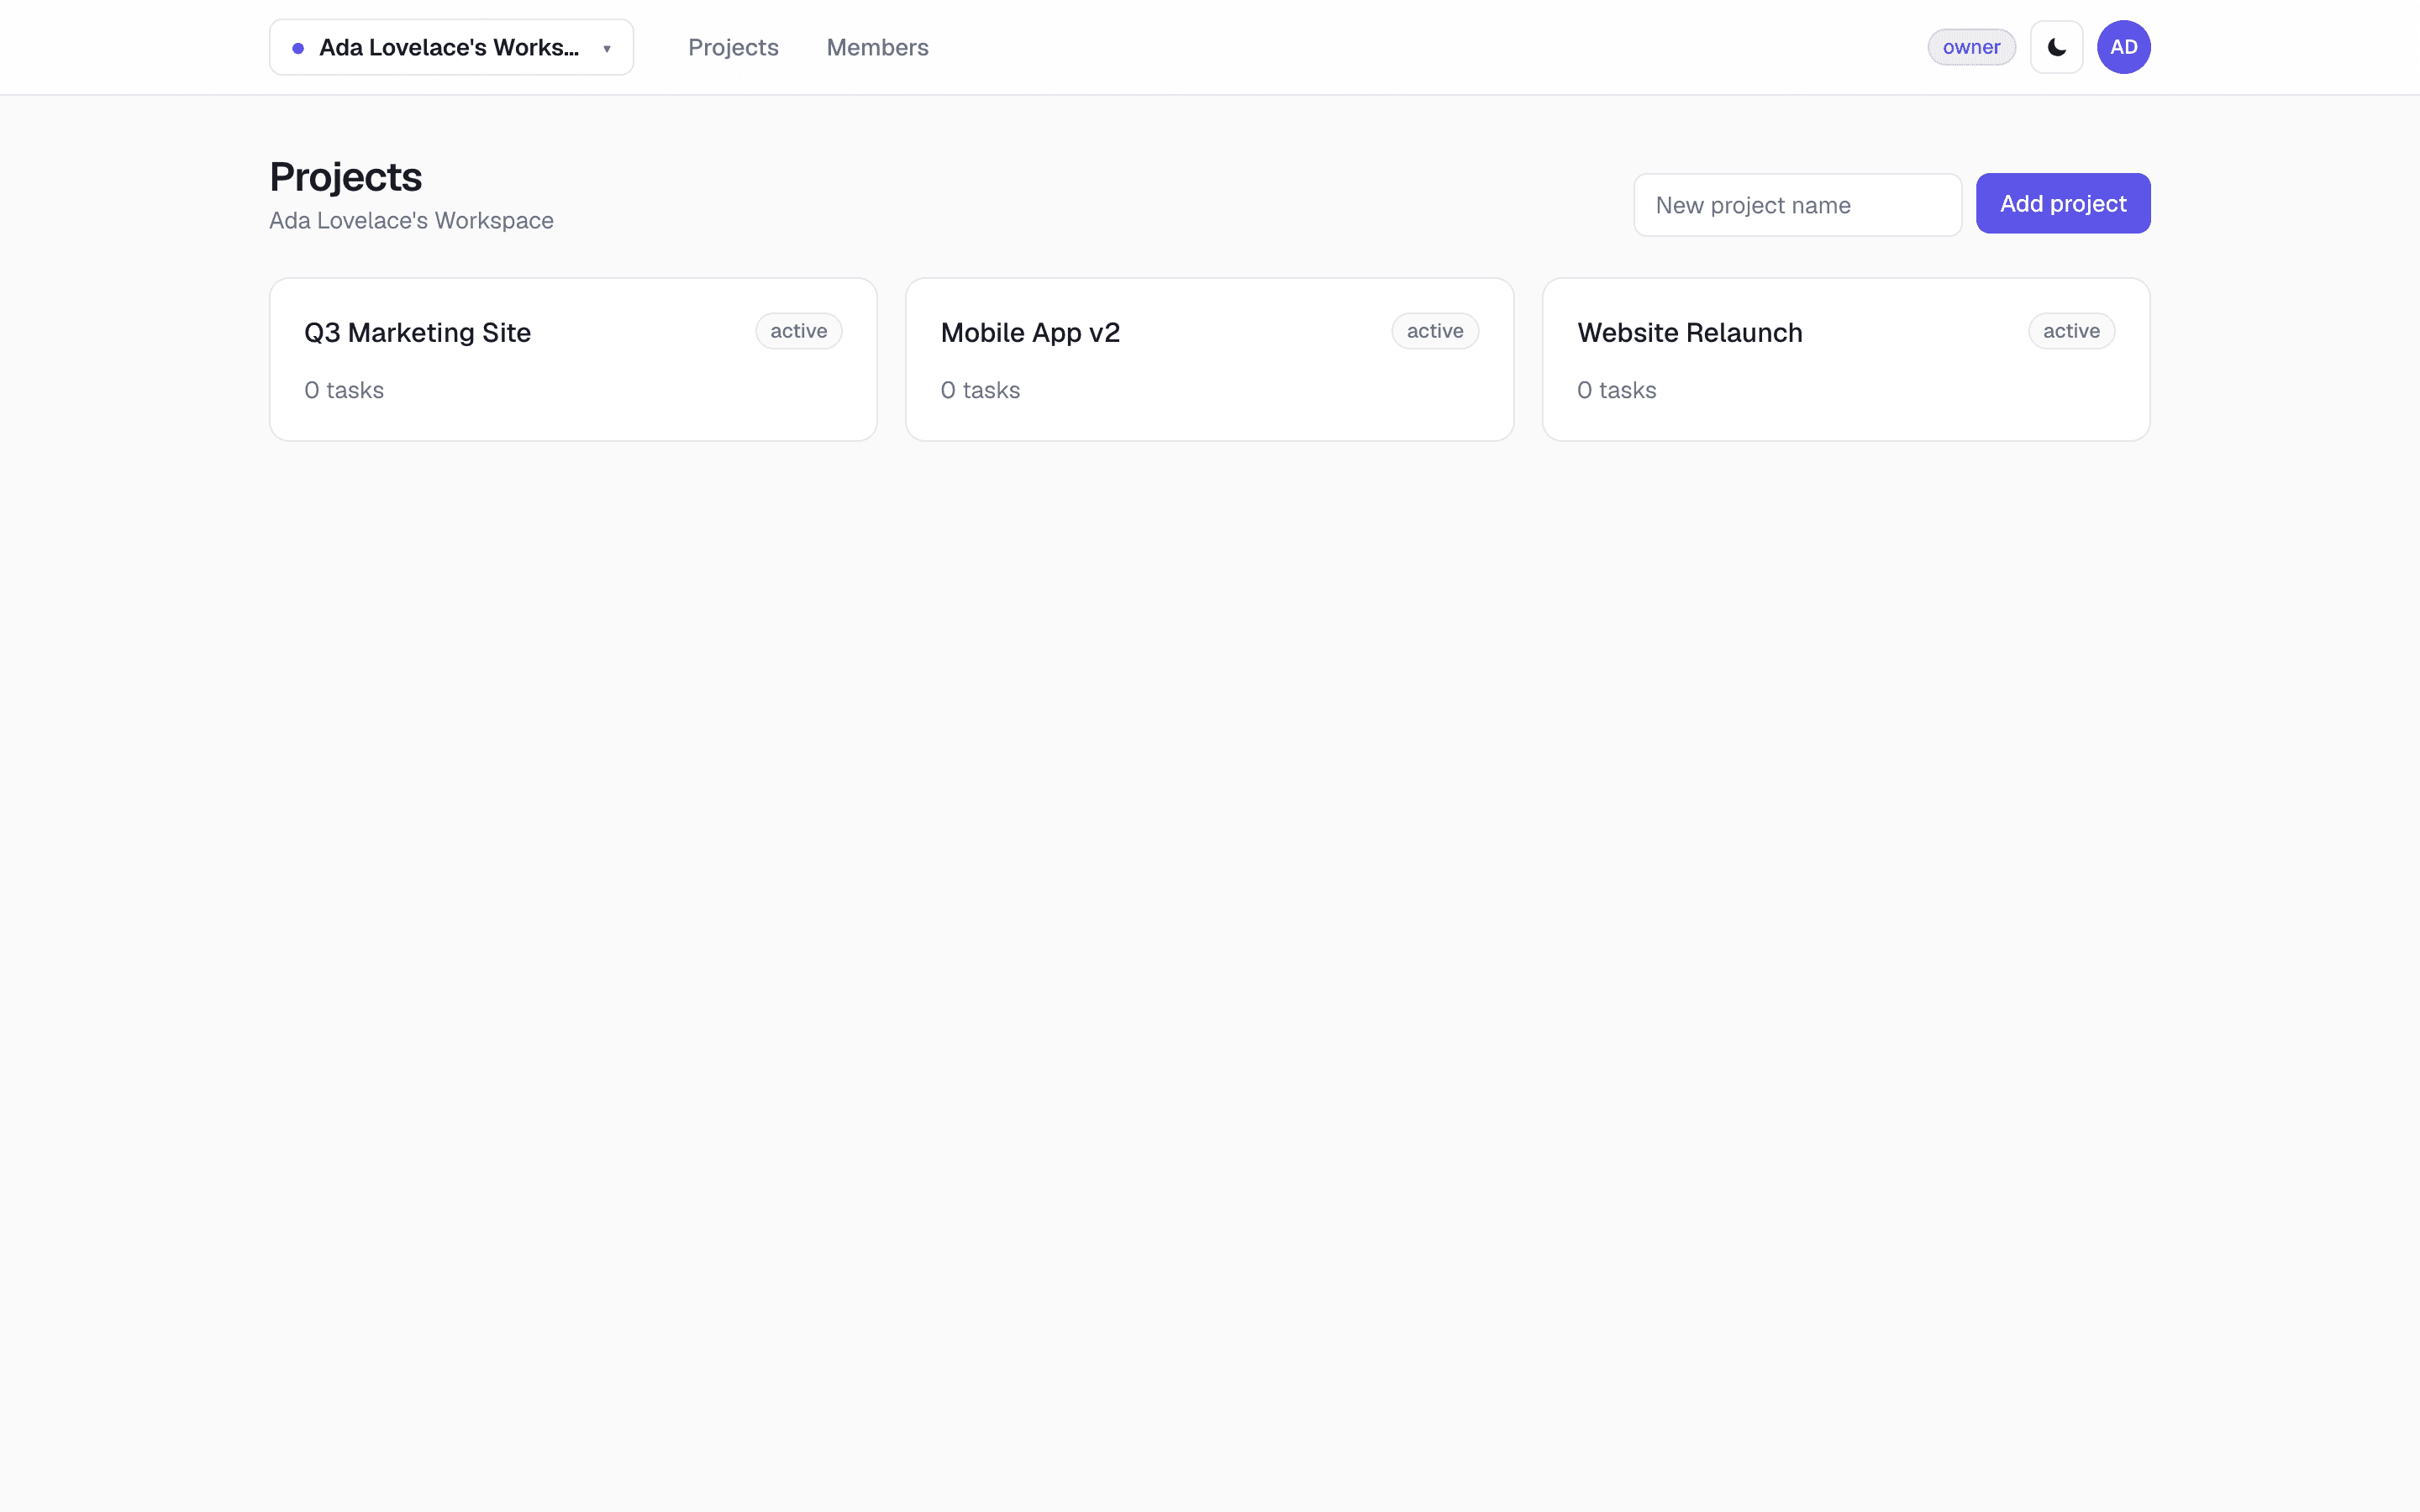Go to the Projects nav tab
This screenshot has width=2420, height=1512.
tap(733, 47)
